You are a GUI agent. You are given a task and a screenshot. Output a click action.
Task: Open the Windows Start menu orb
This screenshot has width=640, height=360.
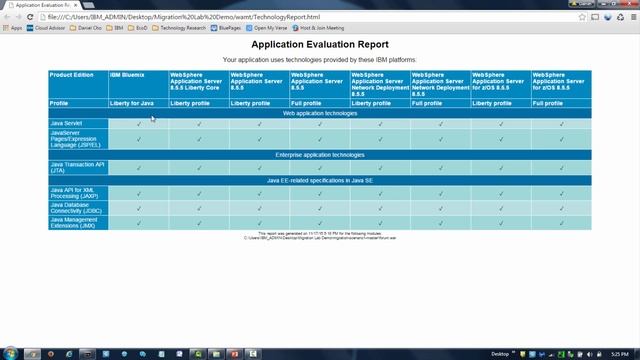(10, 353)
